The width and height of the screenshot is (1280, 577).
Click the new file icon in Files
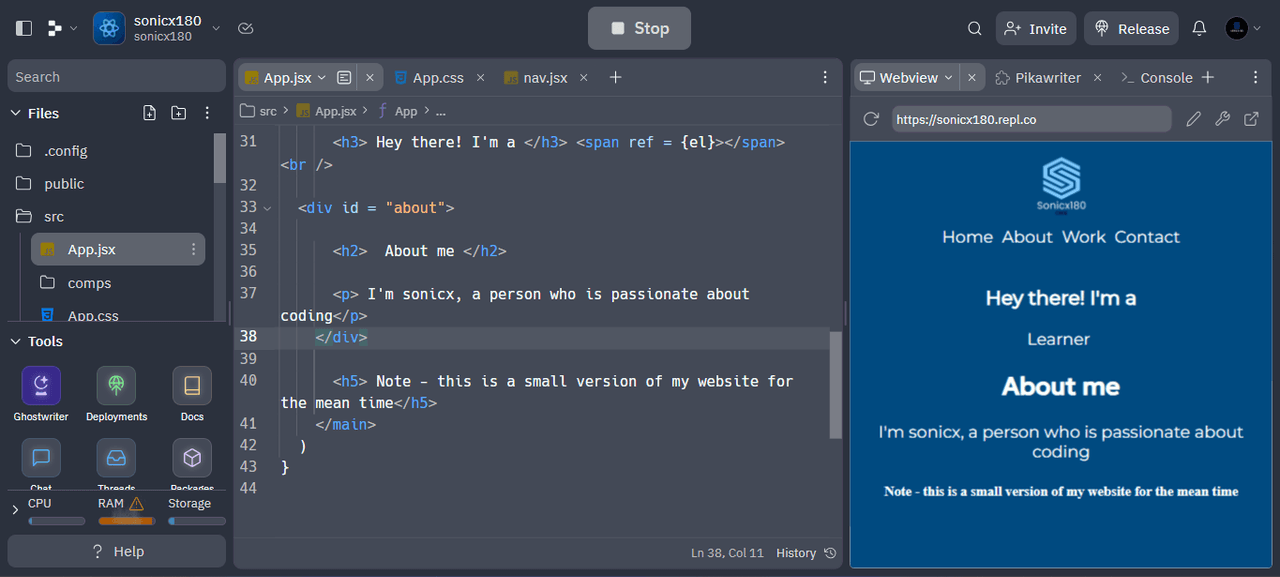[x=149, y=113]
